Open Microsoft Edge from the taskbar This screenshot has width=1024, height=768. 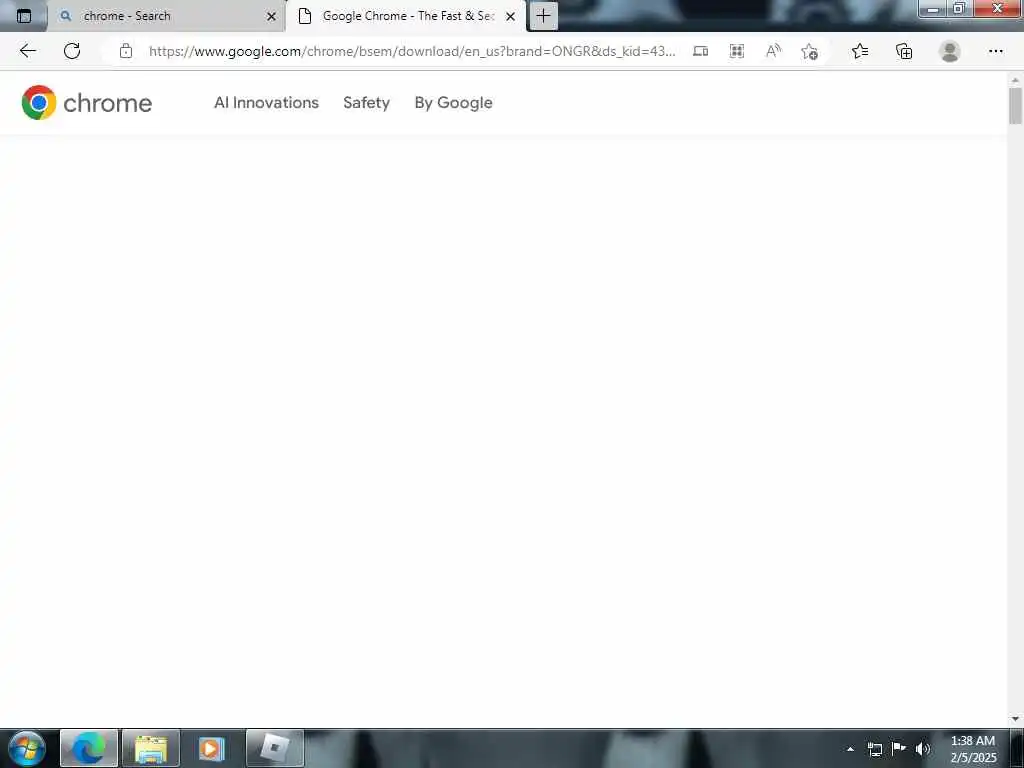89,748
